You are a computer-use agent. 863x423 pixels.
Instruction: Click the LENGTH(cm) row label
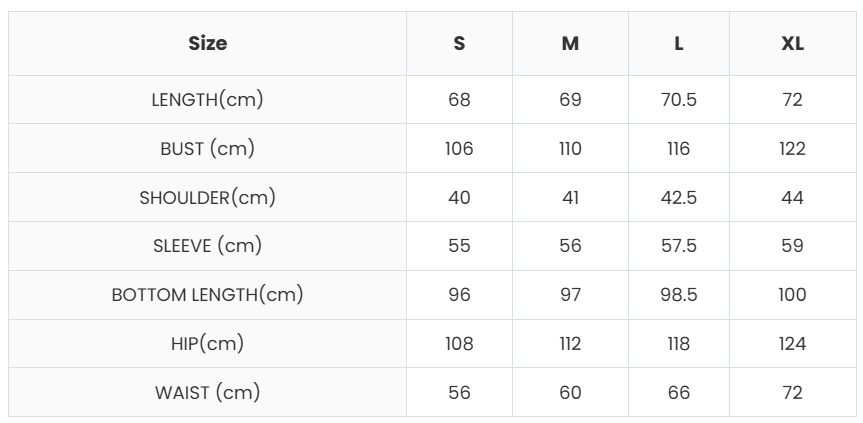point(207,99)
